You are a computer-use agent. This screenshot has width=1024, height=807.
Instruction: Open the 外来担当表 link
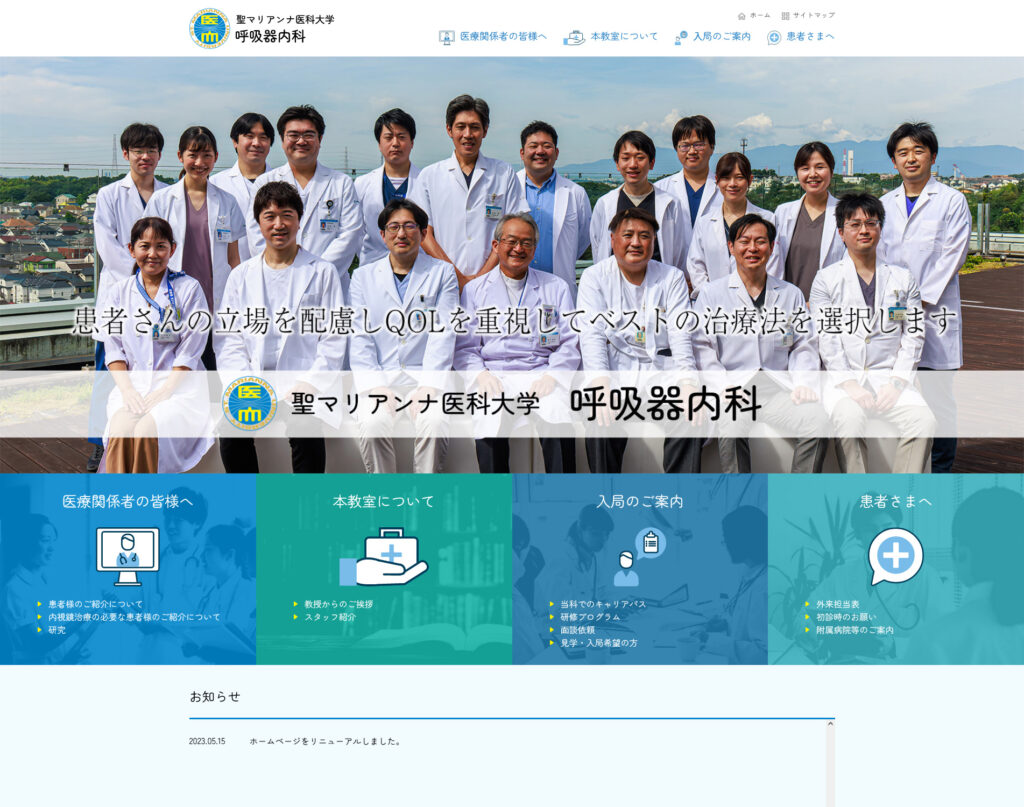[x=837, y=604]
